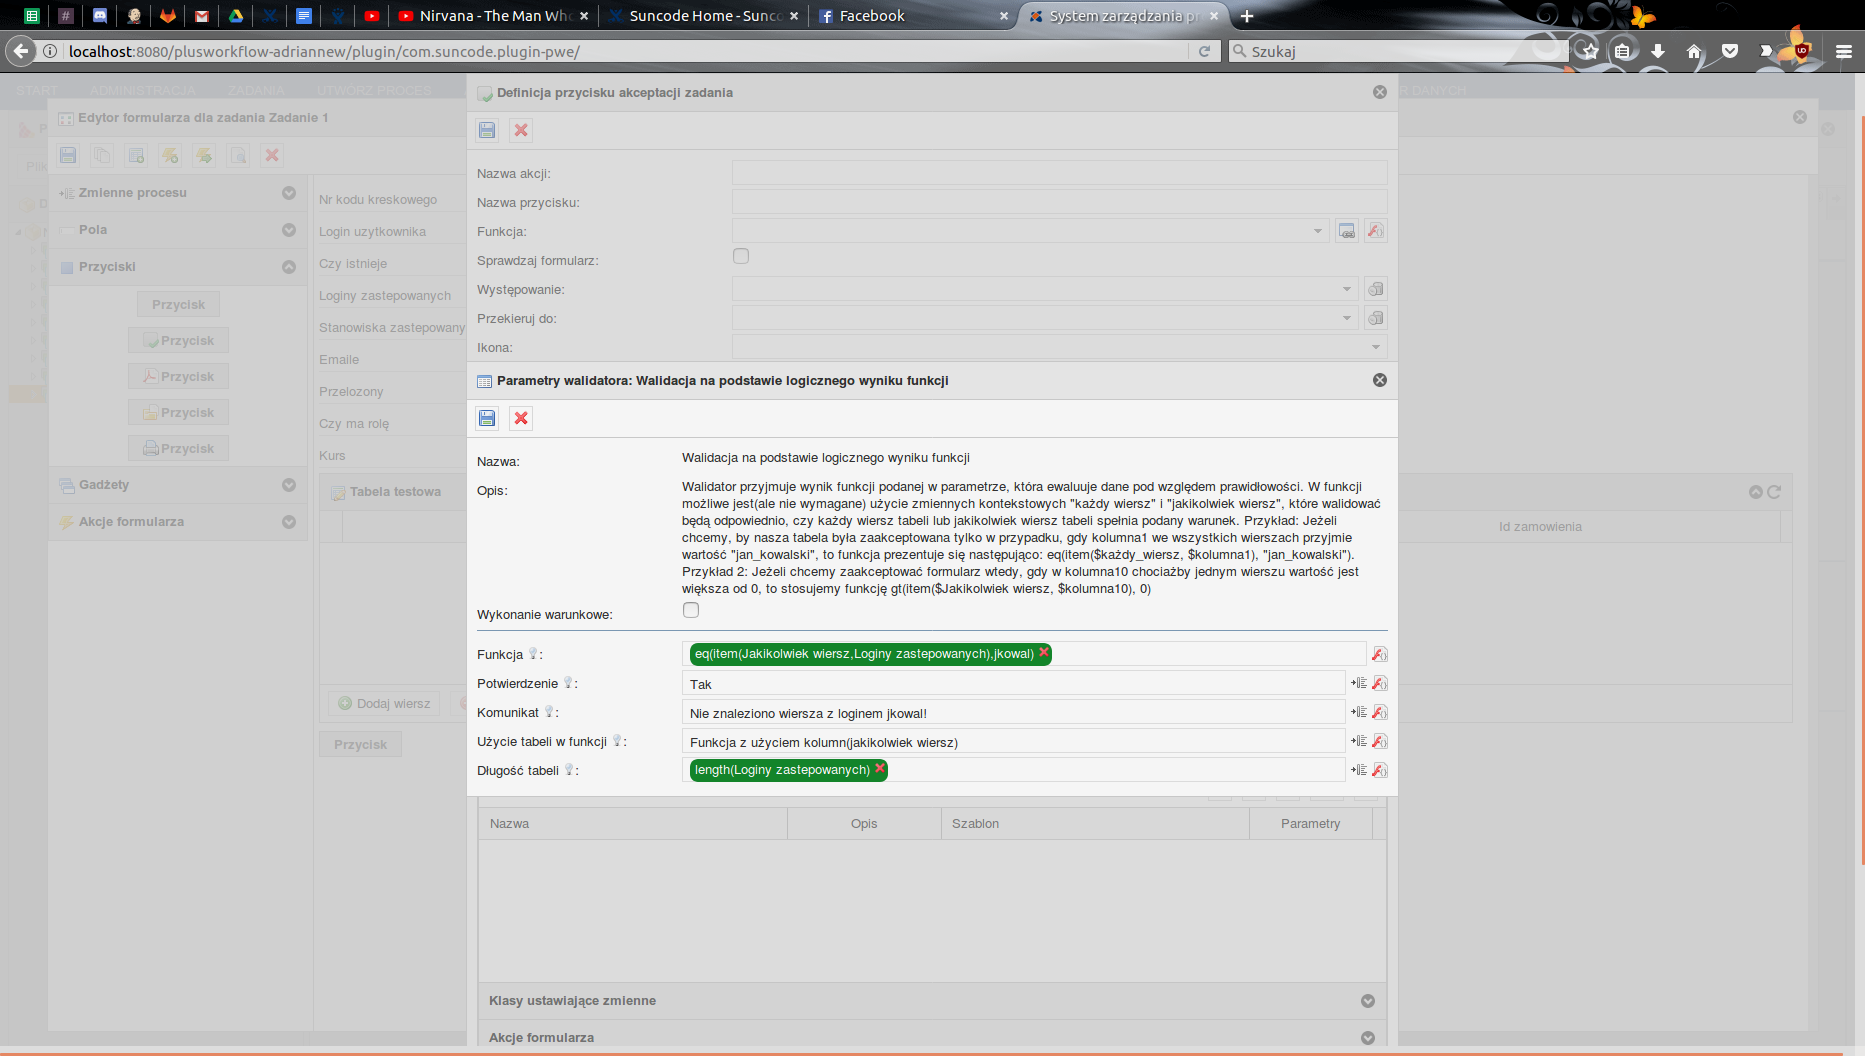Remove the length(Loginy zastepowanych) tag with its red x

880,768
